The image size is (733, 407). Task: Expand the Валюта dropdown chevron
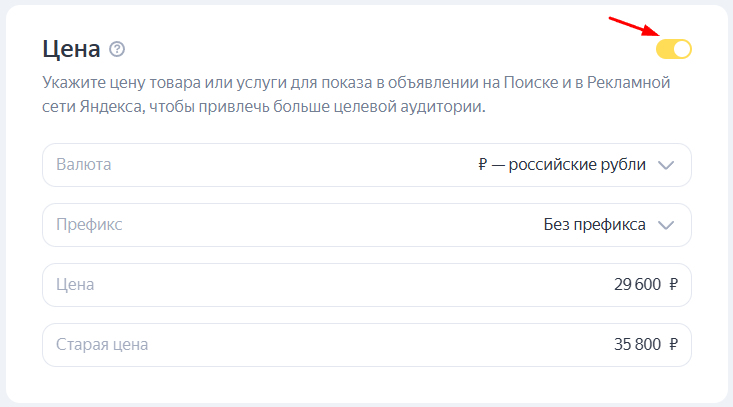tap(668, 165)
